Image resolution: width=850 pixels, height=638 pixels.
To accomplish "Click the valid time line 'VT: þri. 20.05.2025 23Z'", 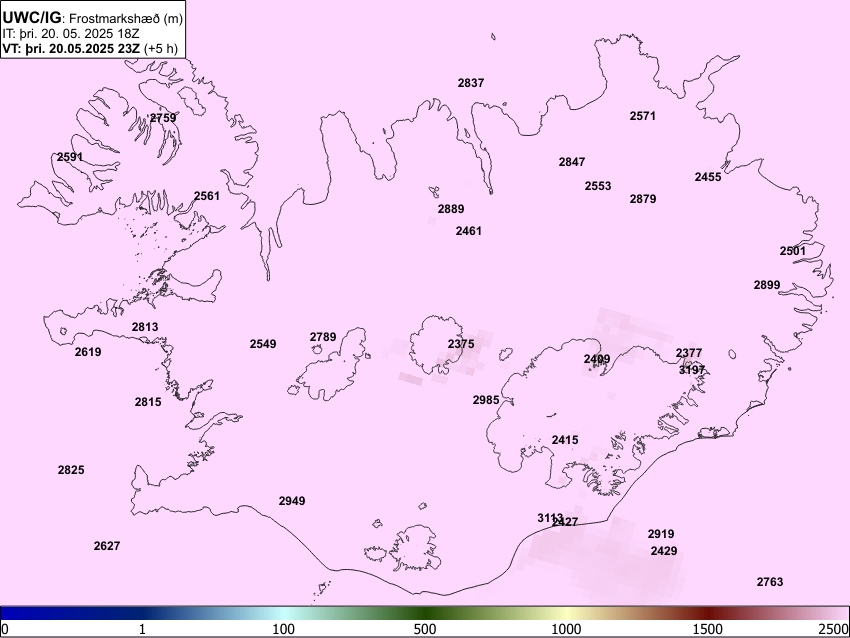I will pos(71,48).
